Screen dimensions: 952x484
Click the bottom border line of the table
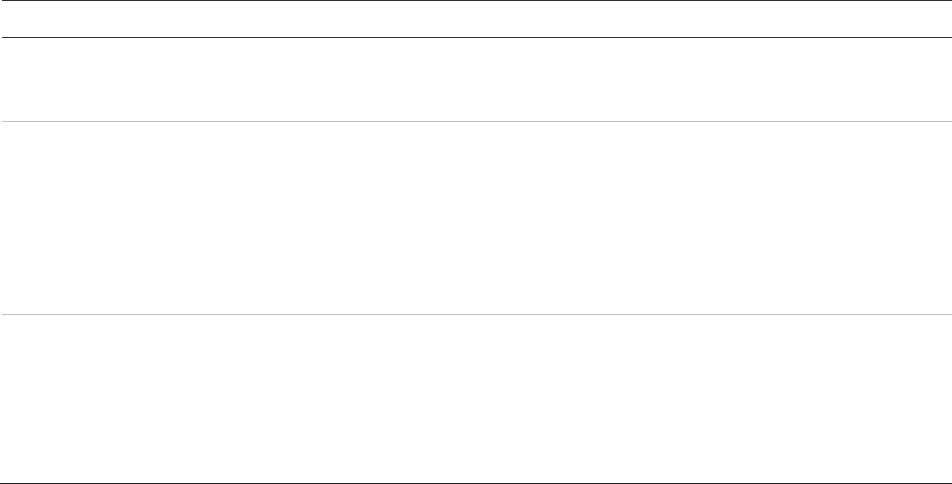tap(476, 483)
